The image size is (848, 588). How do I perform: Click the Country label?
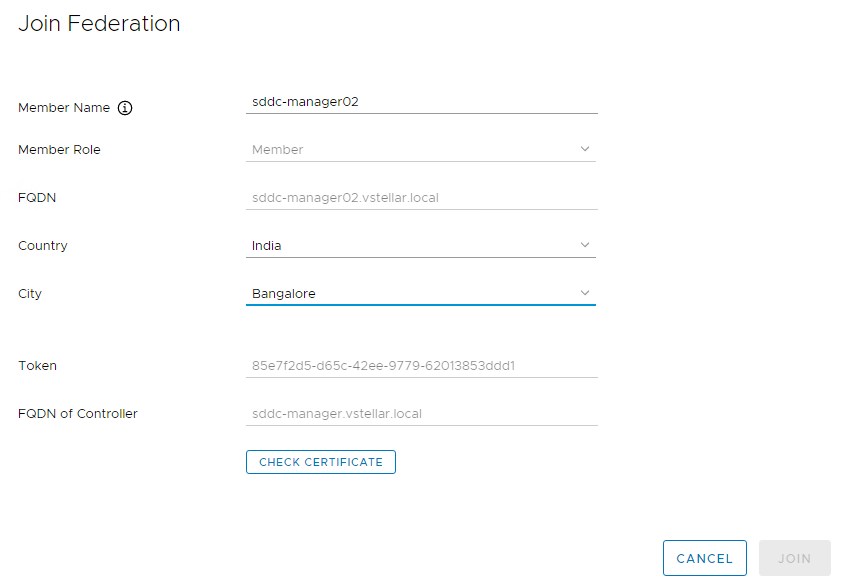43,246
